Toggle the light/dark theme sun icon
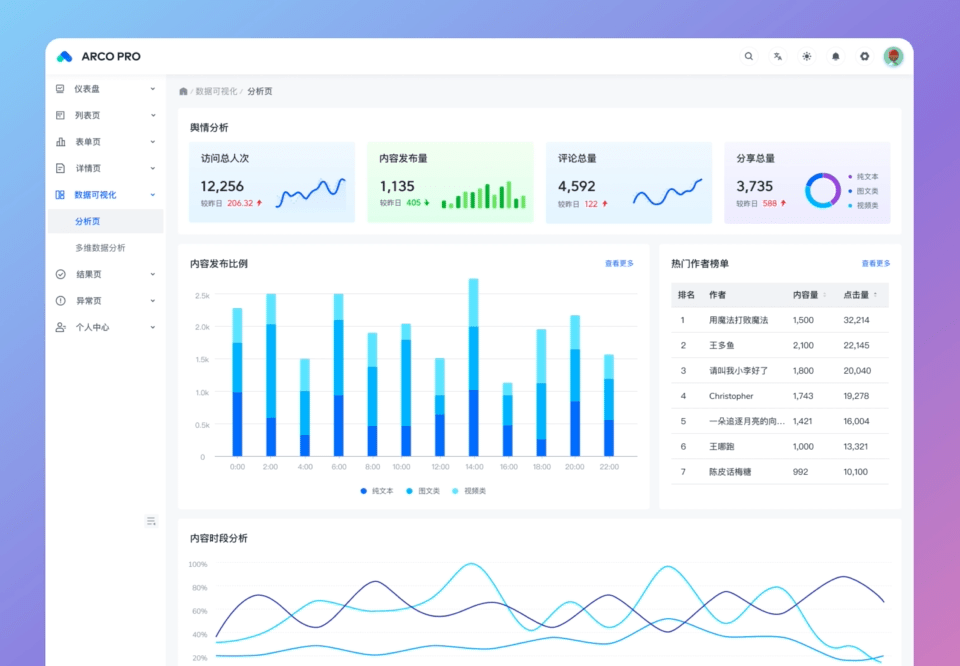The width and height of the screenshot is (960, 666). 806,56
